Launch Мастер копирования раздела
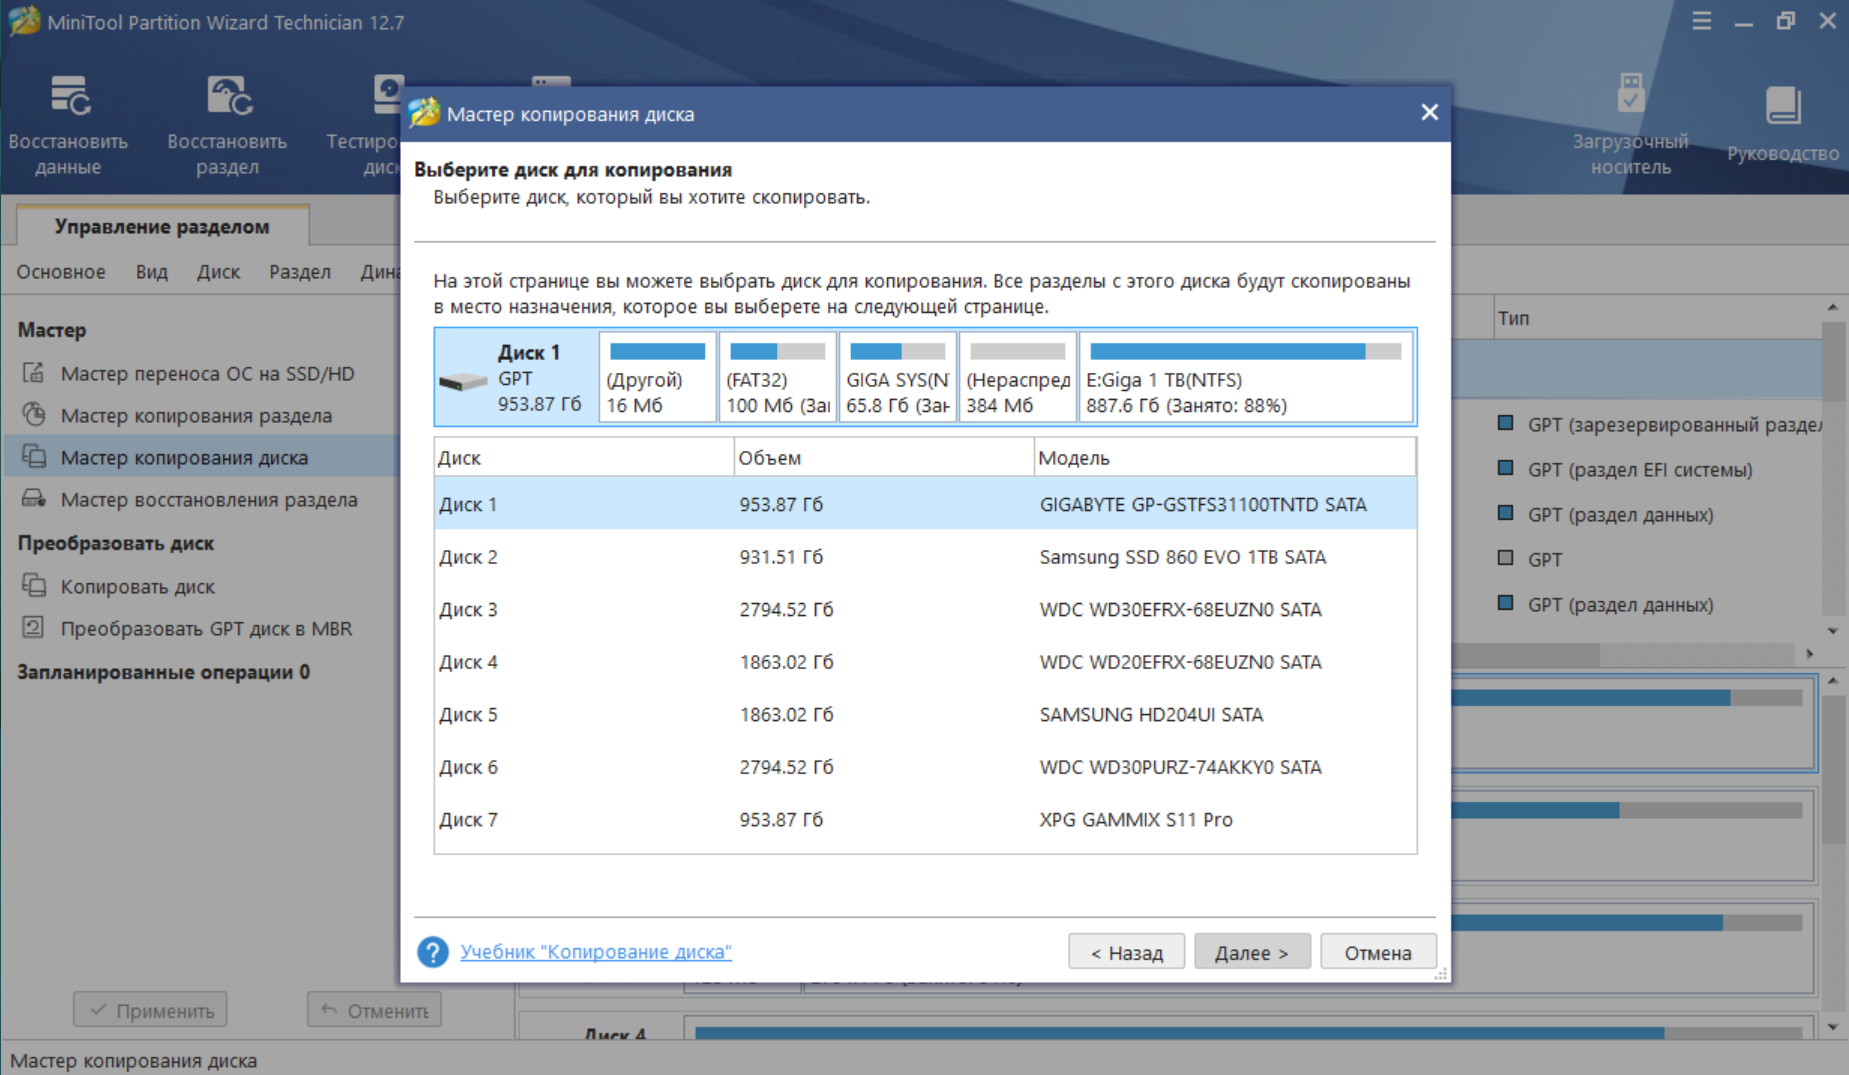 tap(196, 415)
